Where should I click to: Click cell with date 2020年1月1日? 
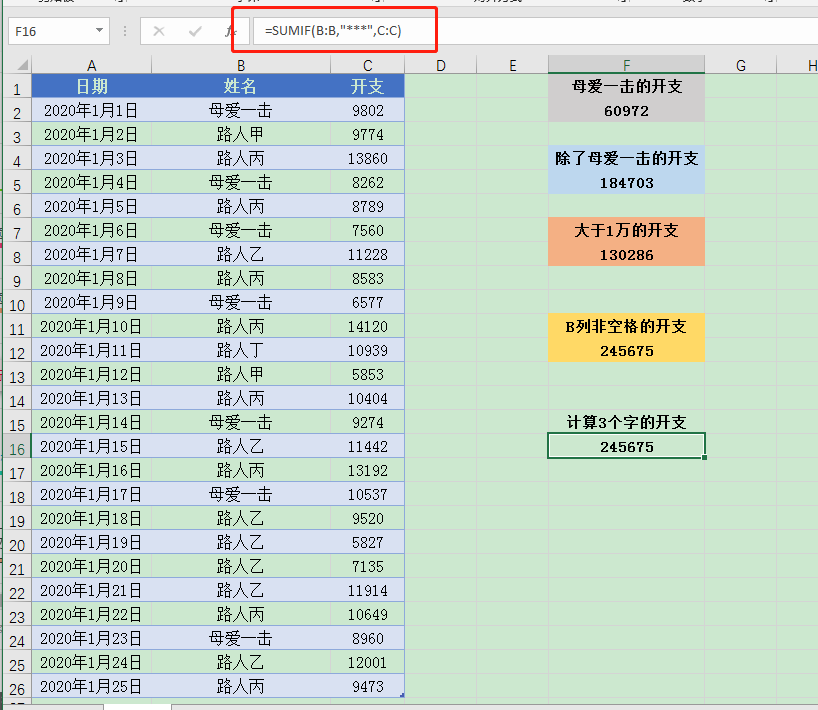coord(92,110)
